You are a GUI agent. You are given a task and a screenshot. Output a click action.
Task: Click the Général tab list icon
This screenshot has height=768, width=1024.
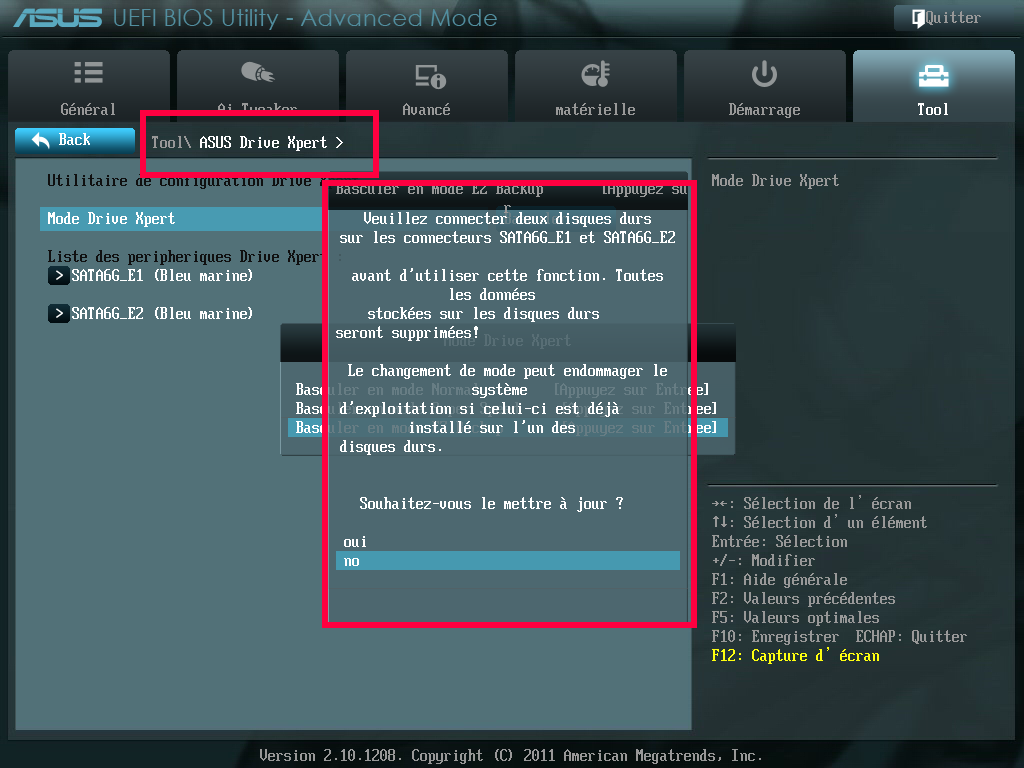point(88,73)
